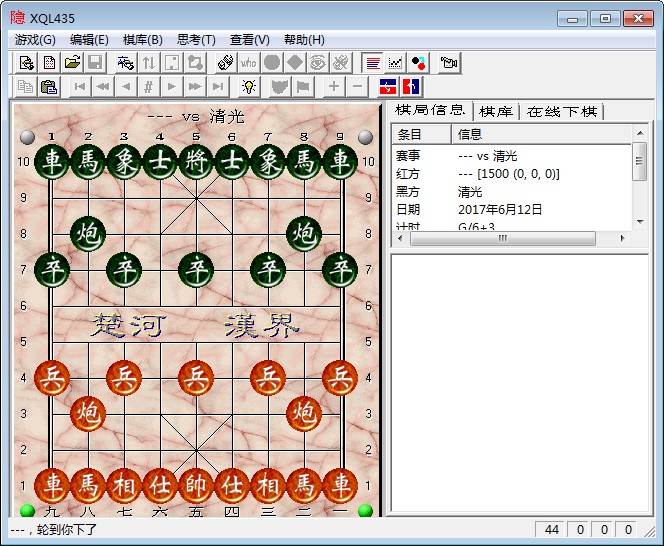Click the status bar value 44
The image size is (664, 546).
[551, 529]
